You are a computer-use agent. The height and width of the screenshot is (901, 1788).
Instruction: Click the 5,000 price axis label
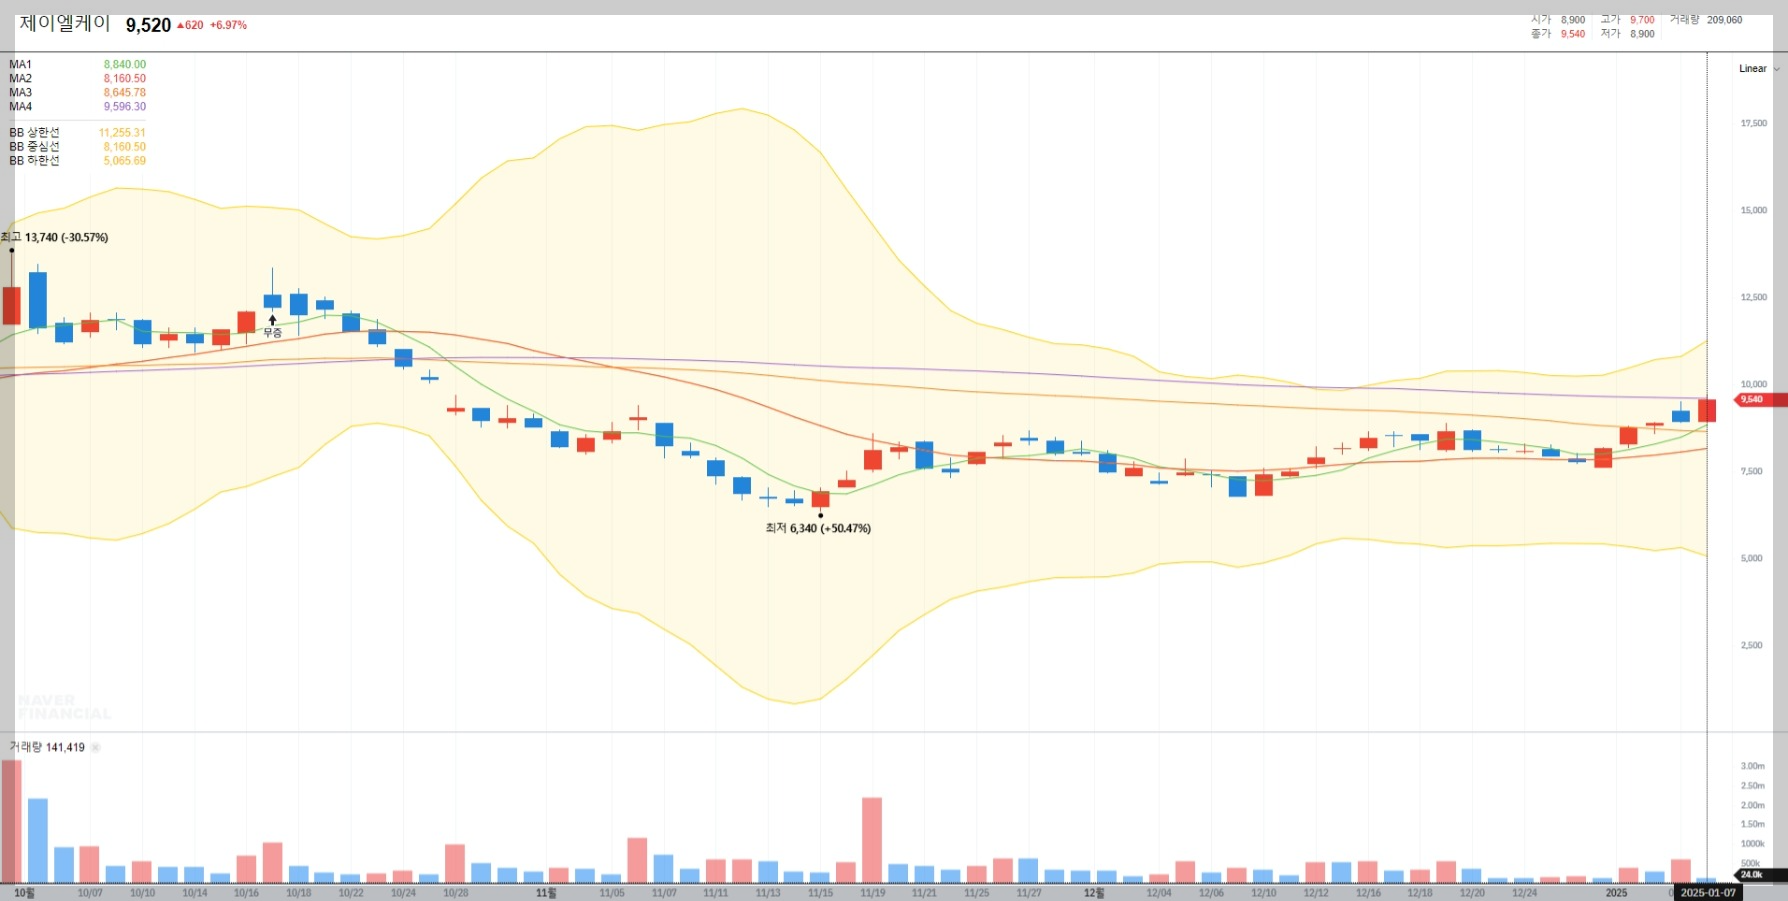pyautogui.click(x=1752, y=559)
